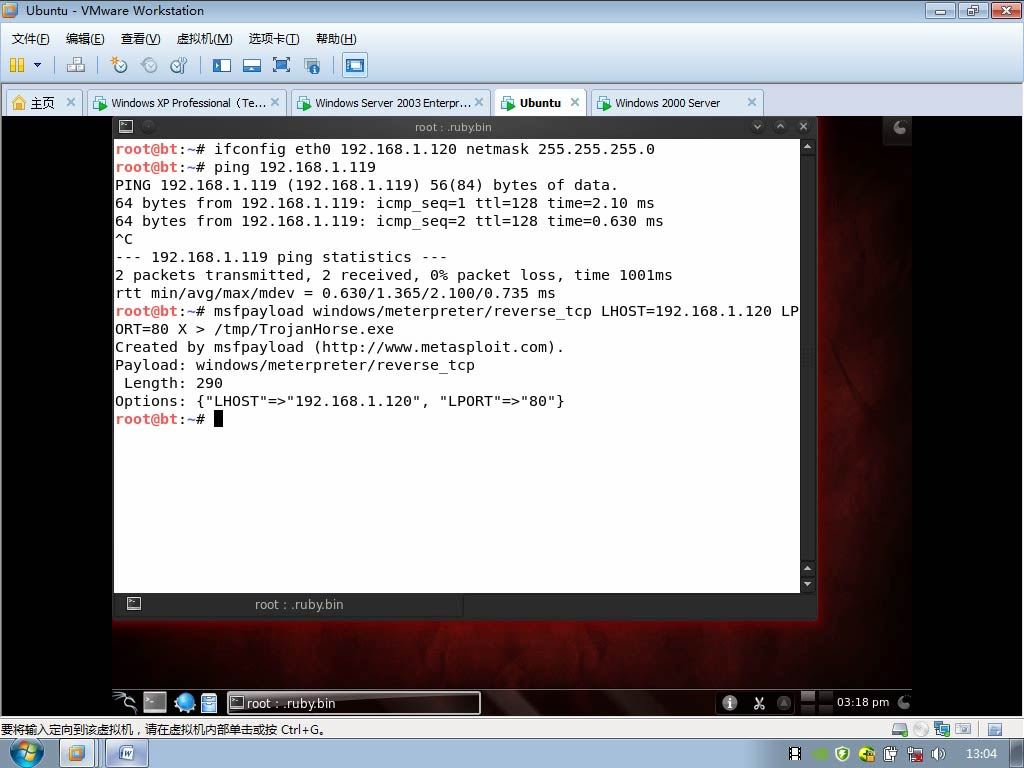Click VMware status bar CD/DVD icon
The width and height of the screenshot is (1024, 768).
pos(921,729)
